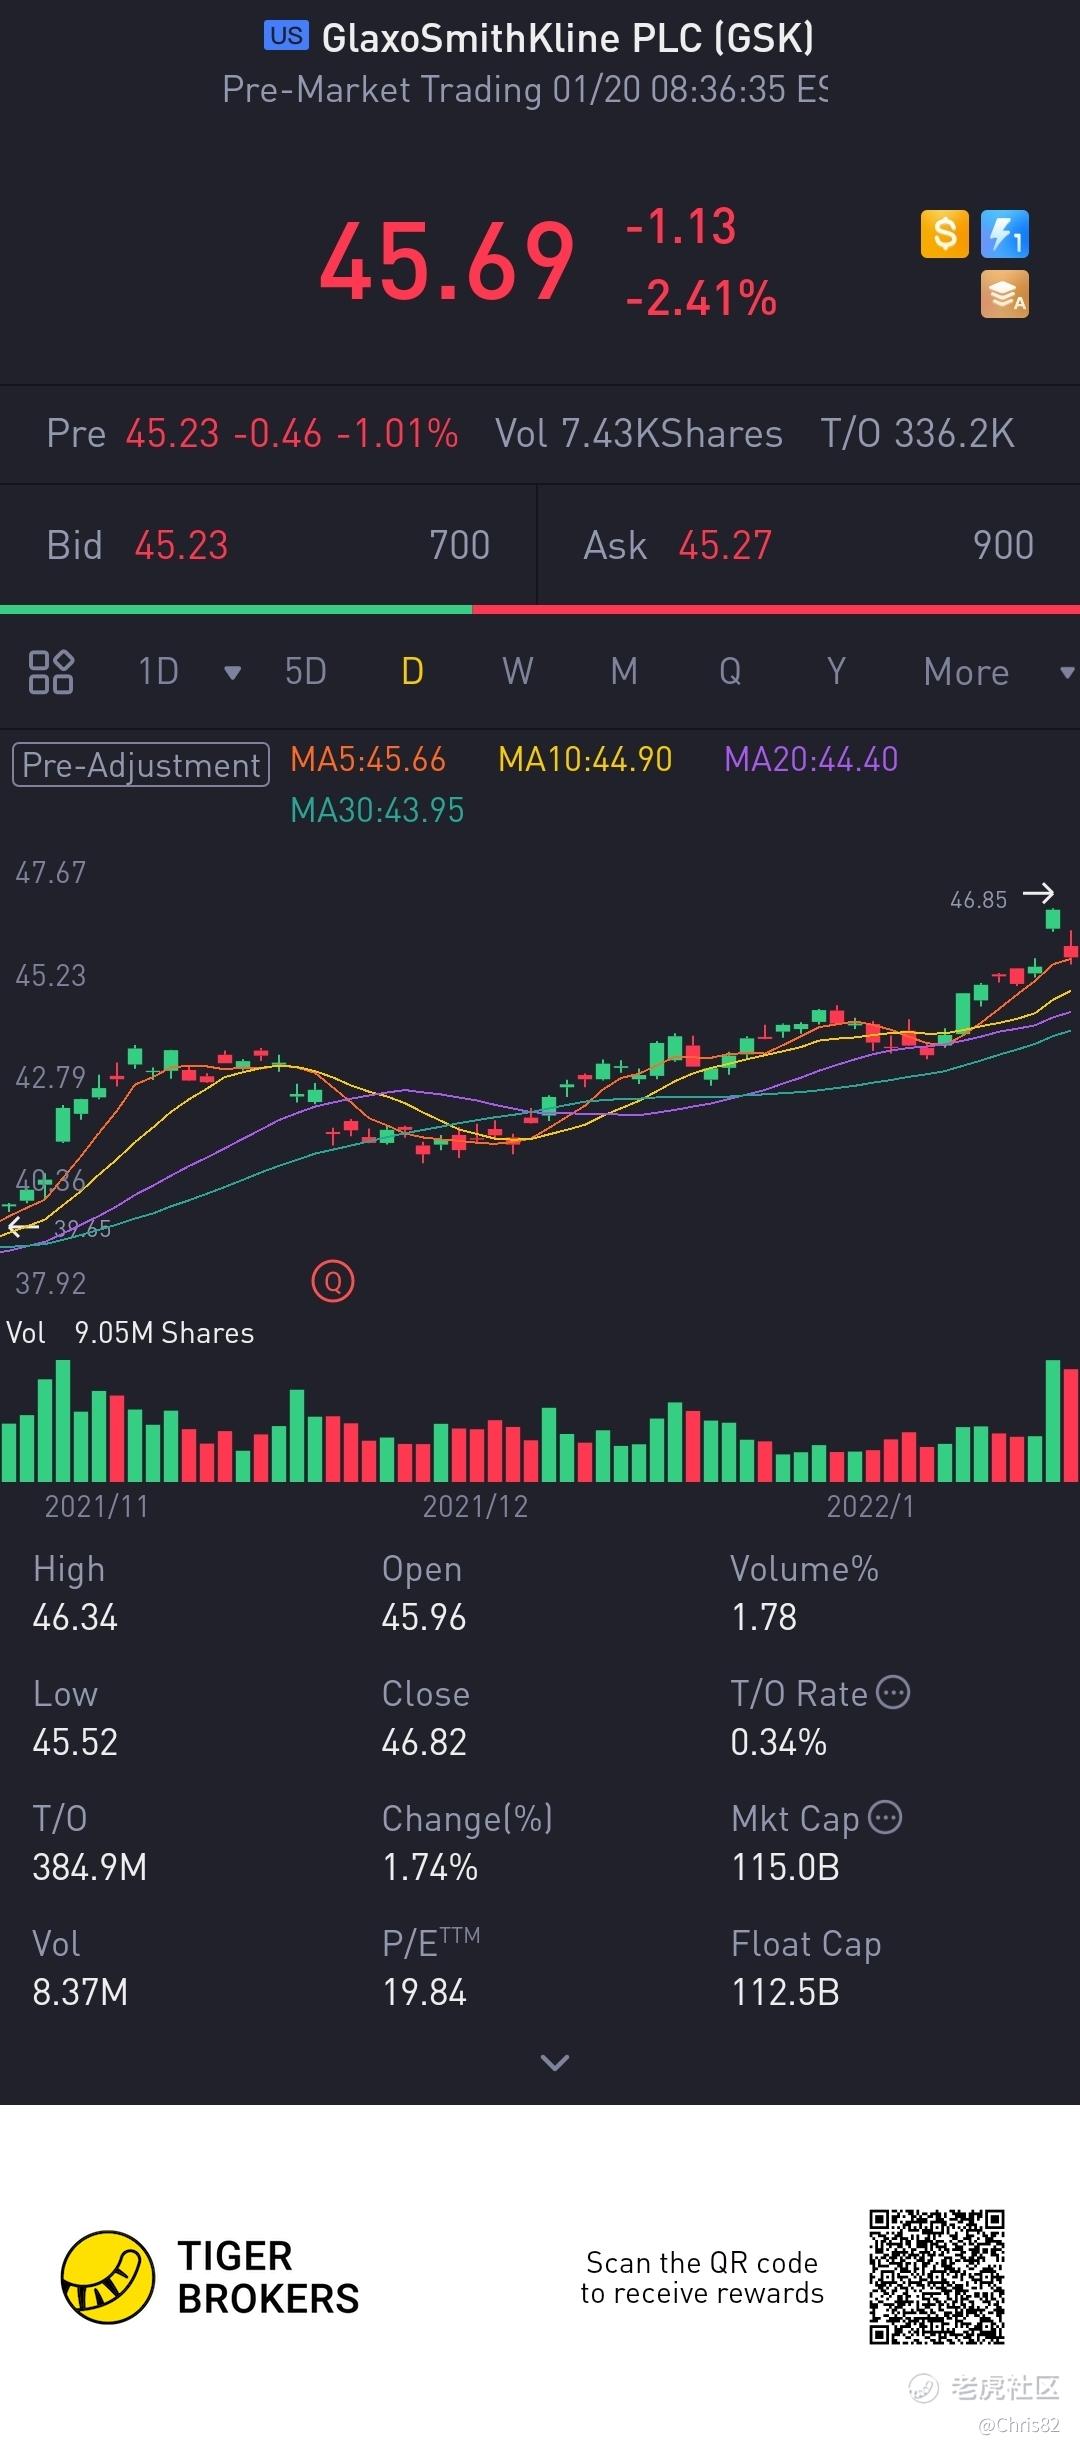Viewport: 1080px width, 2450px height.
Task: Tap the orange stacked layers badge icon
Action: click(x=1005, y=295)
